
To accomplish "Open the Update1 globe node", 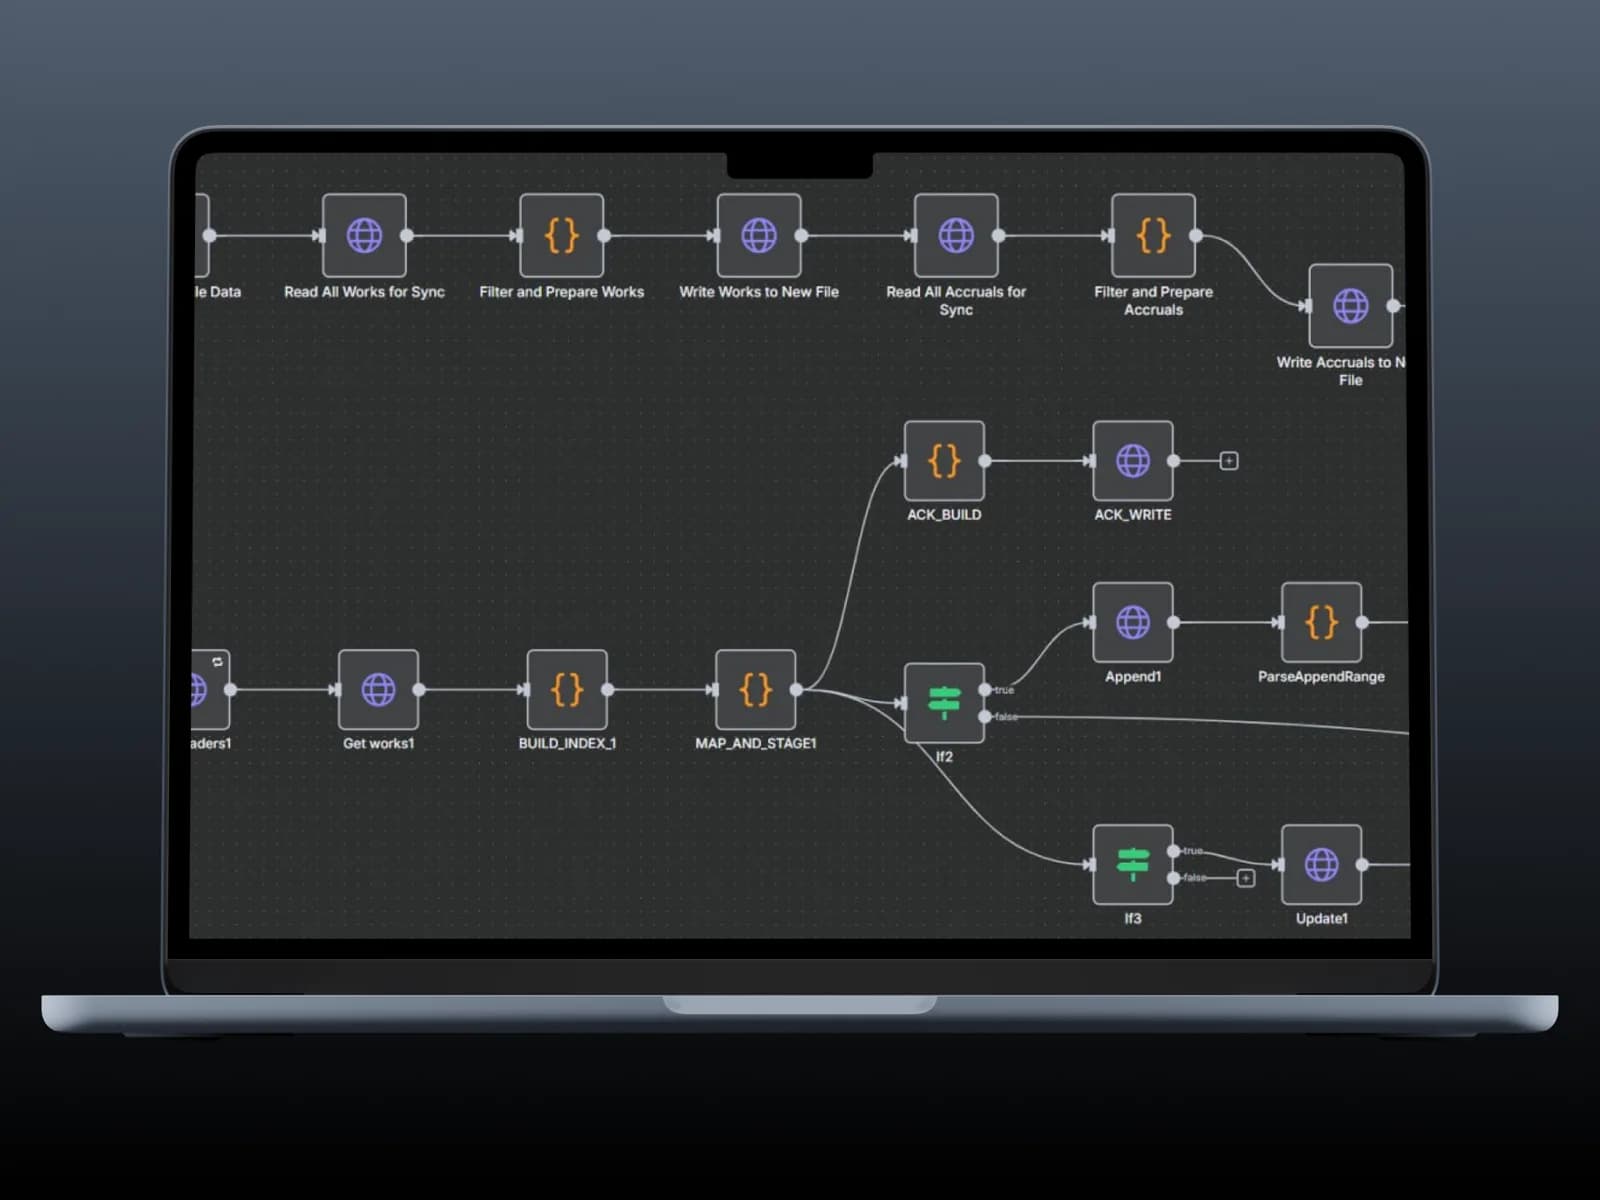I will 1321,865.
